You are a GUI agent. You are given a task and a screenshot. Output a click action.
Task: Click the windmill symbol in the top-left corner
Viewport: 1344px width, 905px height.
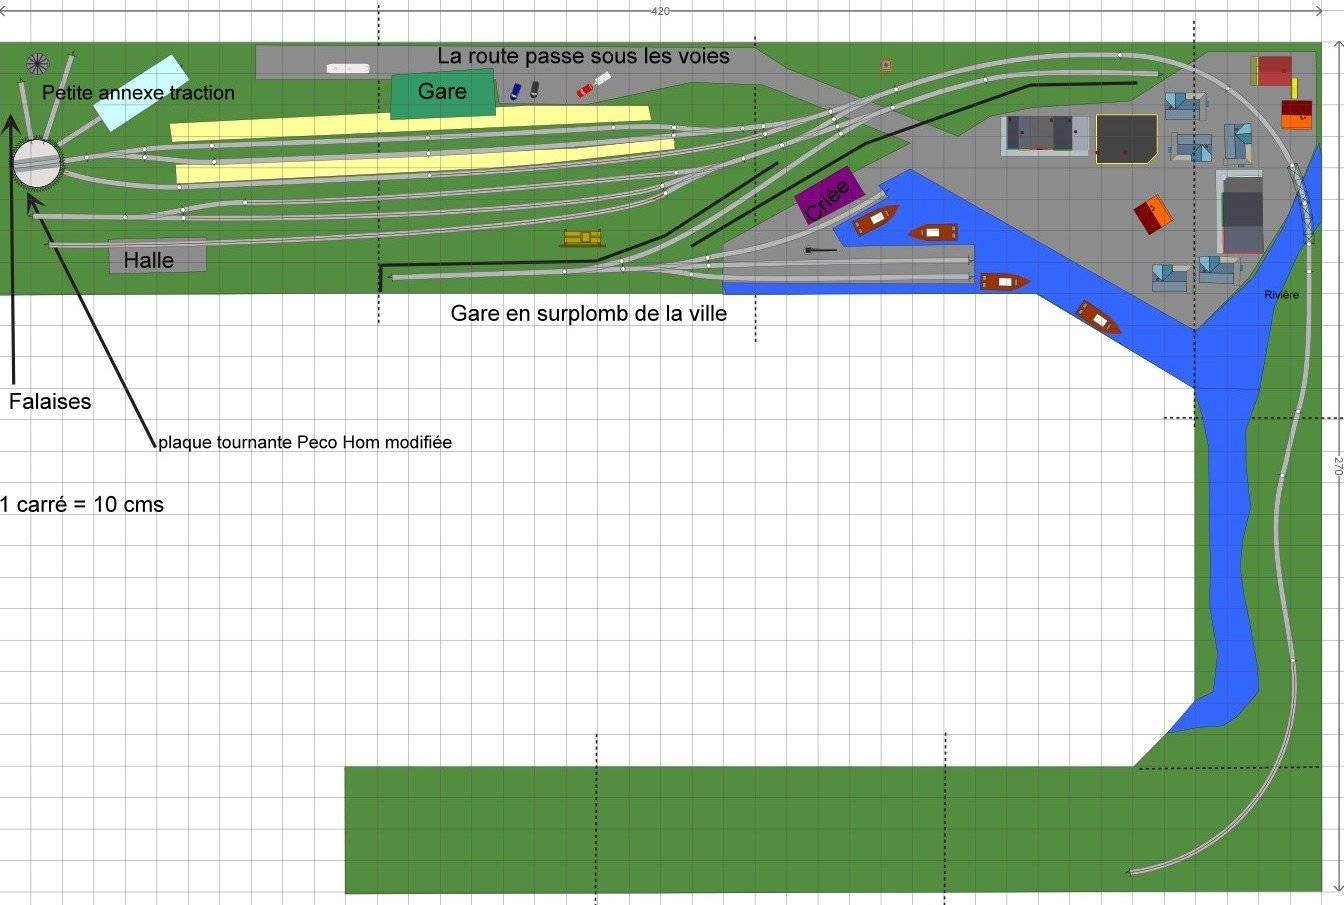pyautogui.click(x=38, y=62)
